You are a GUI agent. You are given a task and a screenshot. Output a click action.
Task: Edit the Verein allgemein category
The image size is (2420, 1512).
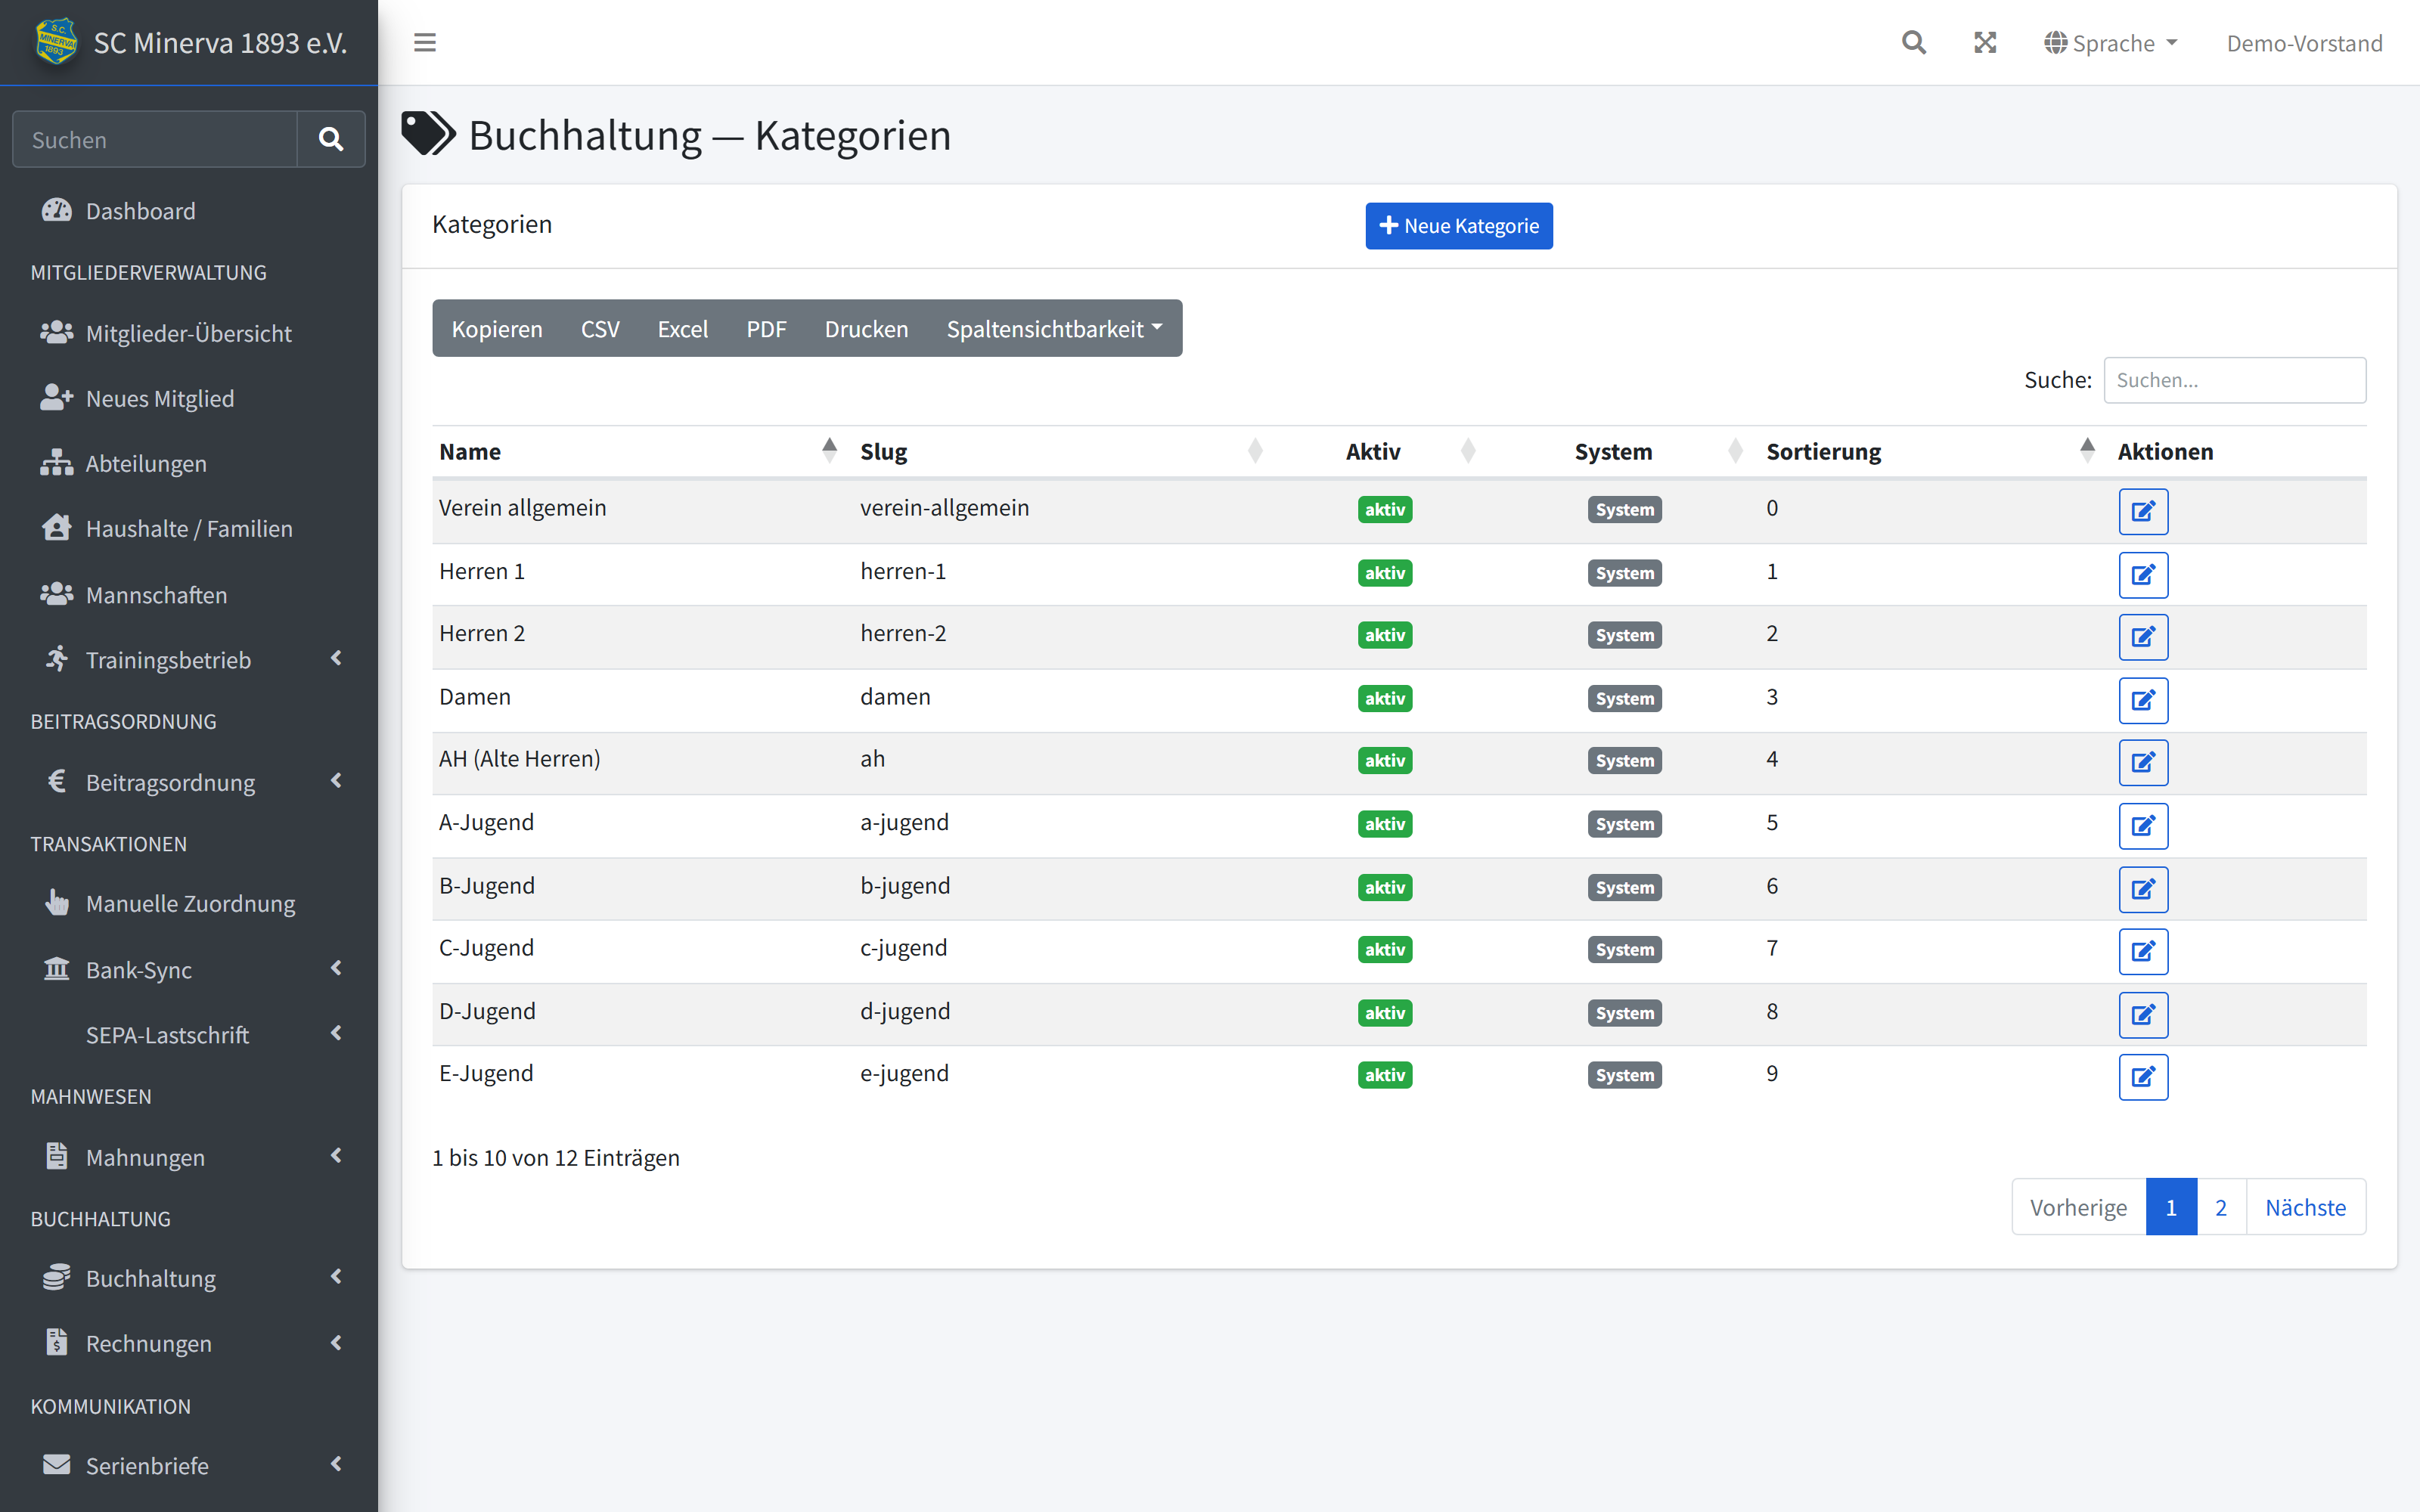[2143, 511]
